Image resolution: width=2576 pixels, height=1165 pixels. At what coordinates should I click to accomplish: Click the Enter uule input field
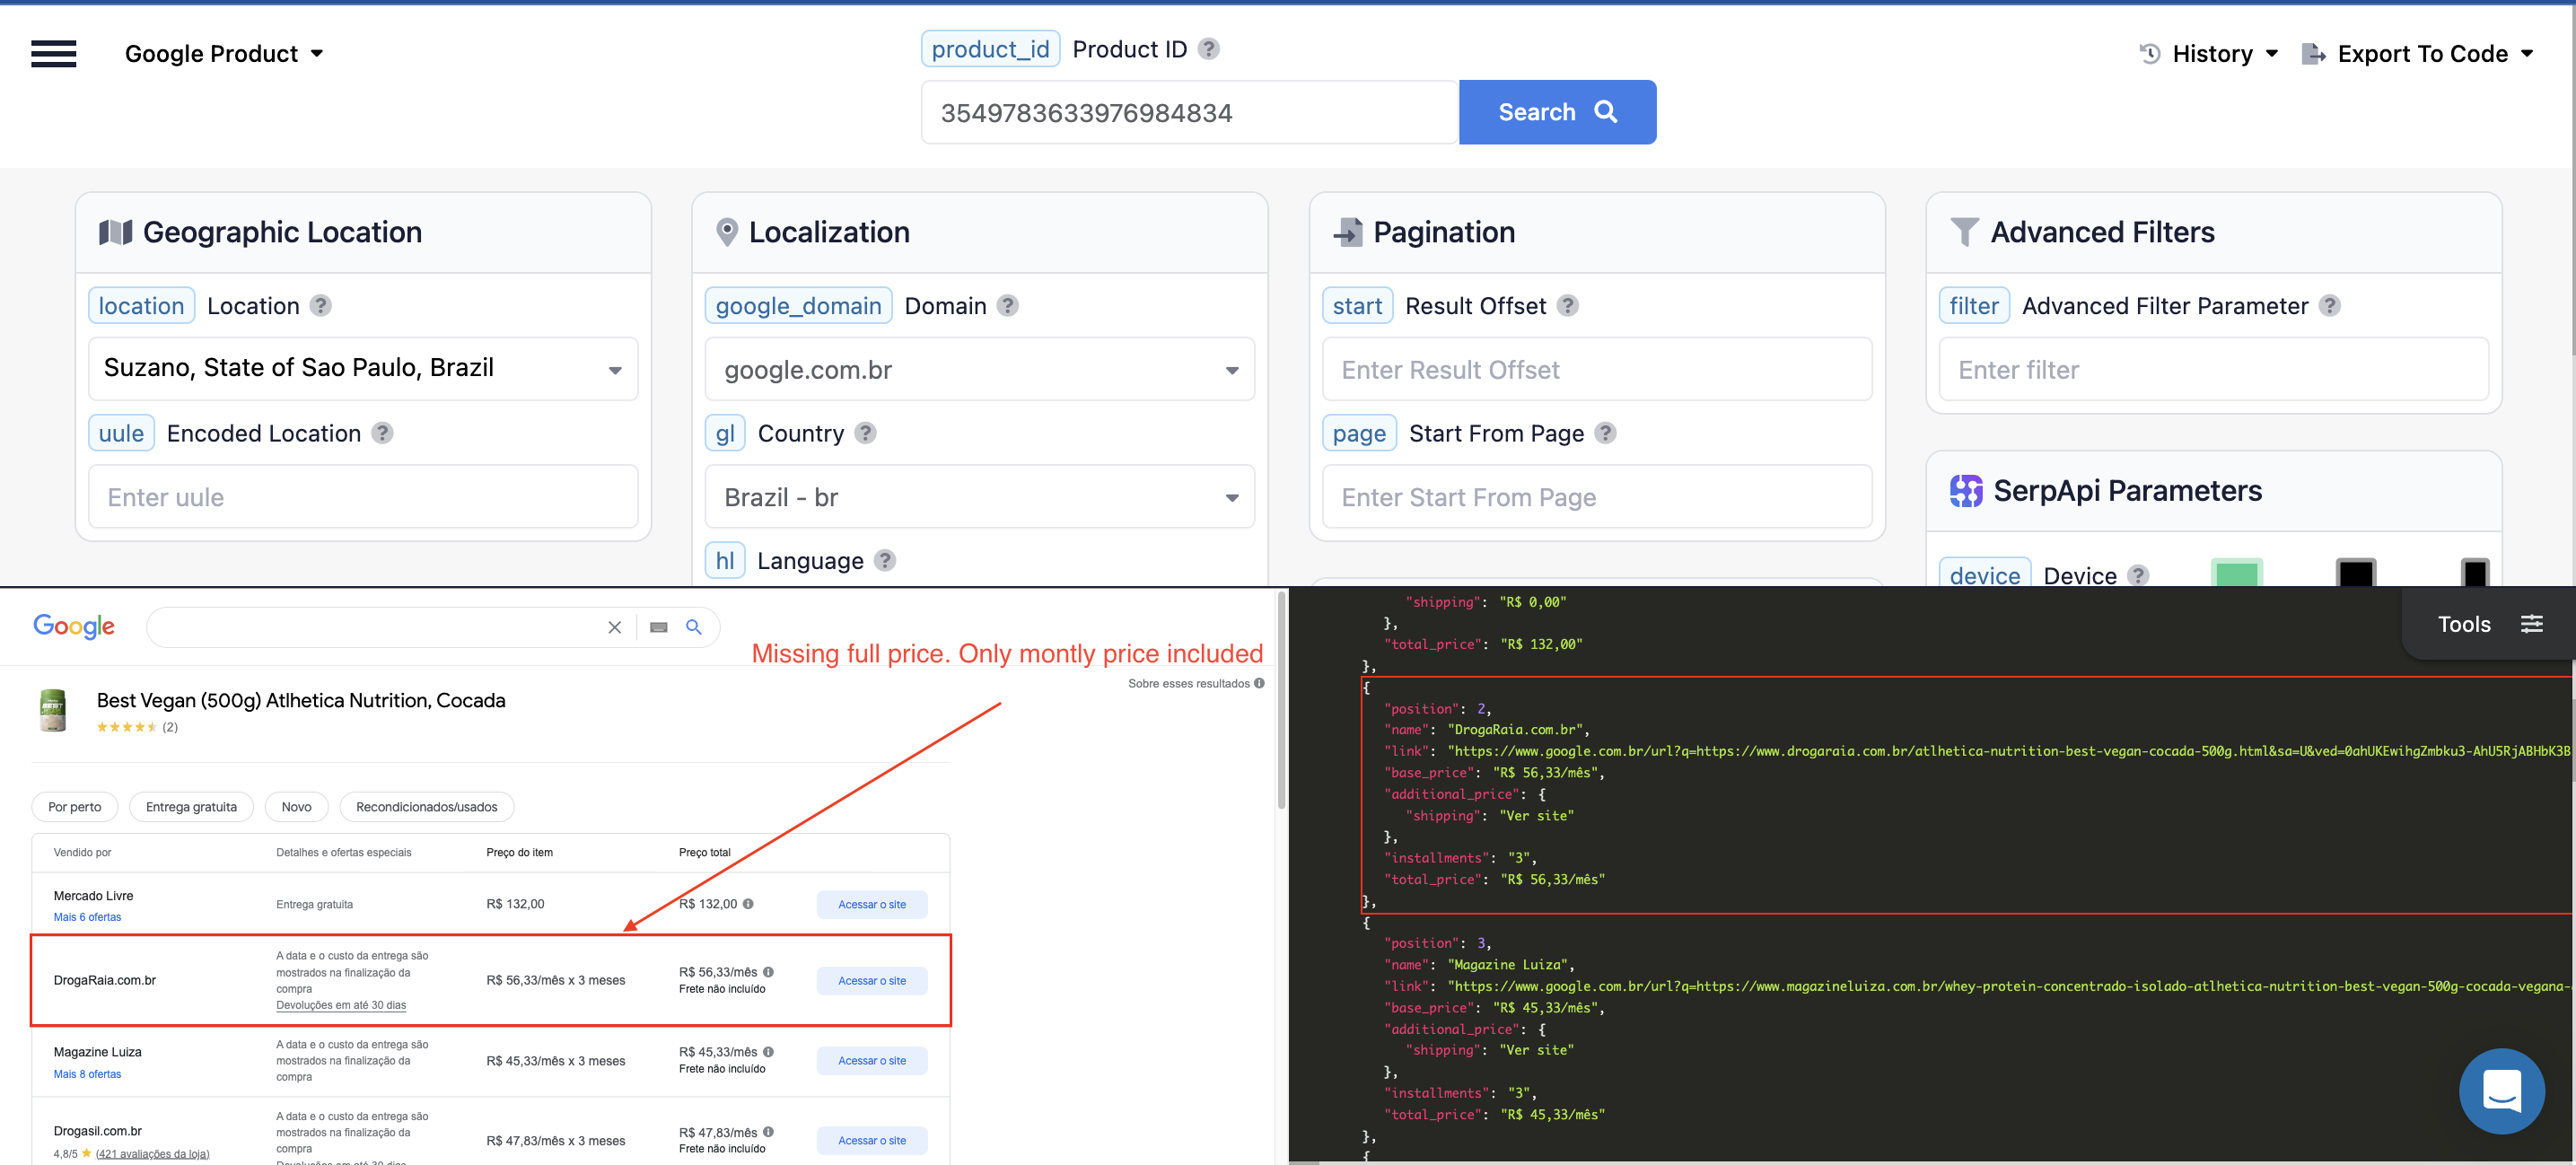pos(363,496)
